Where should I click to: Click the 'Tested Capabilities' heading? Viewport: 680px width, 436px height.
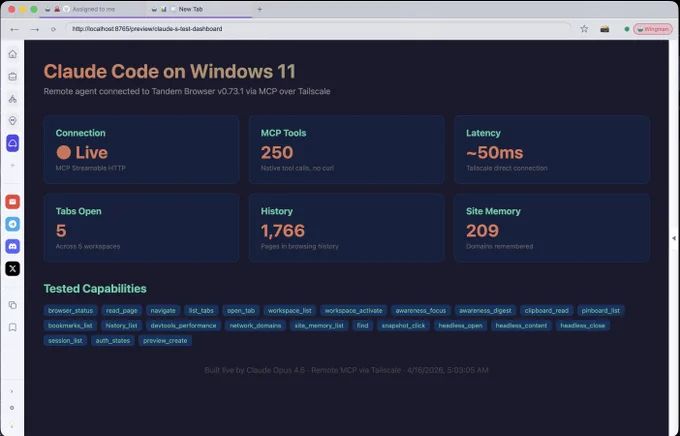tap(95, 288)
